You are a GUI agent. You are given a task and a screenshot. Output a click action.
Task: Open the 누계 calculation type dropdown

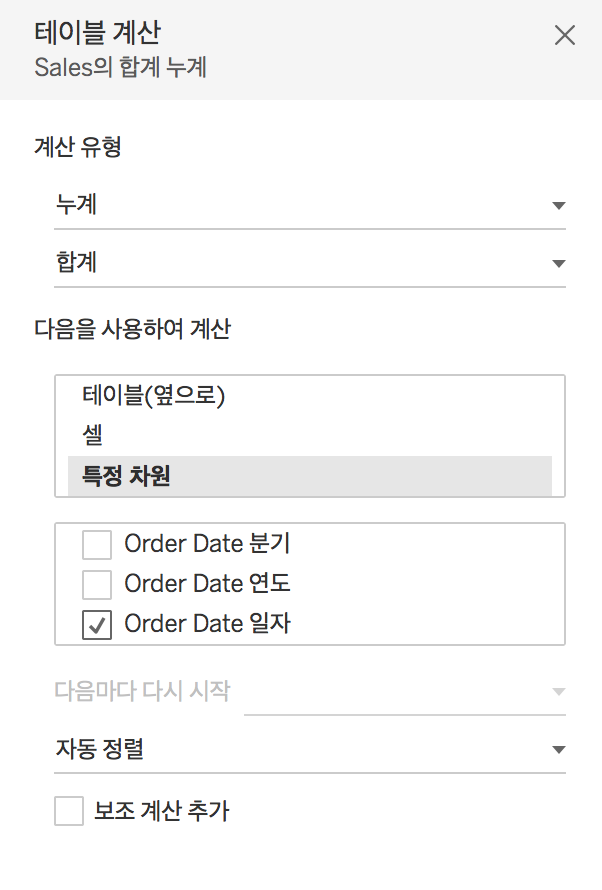pos(300,205)
